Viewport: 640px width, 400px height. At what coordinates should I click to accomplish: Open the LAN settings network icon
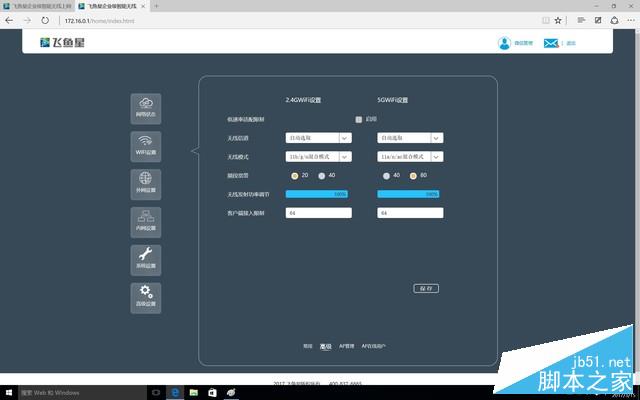(146, 222)
